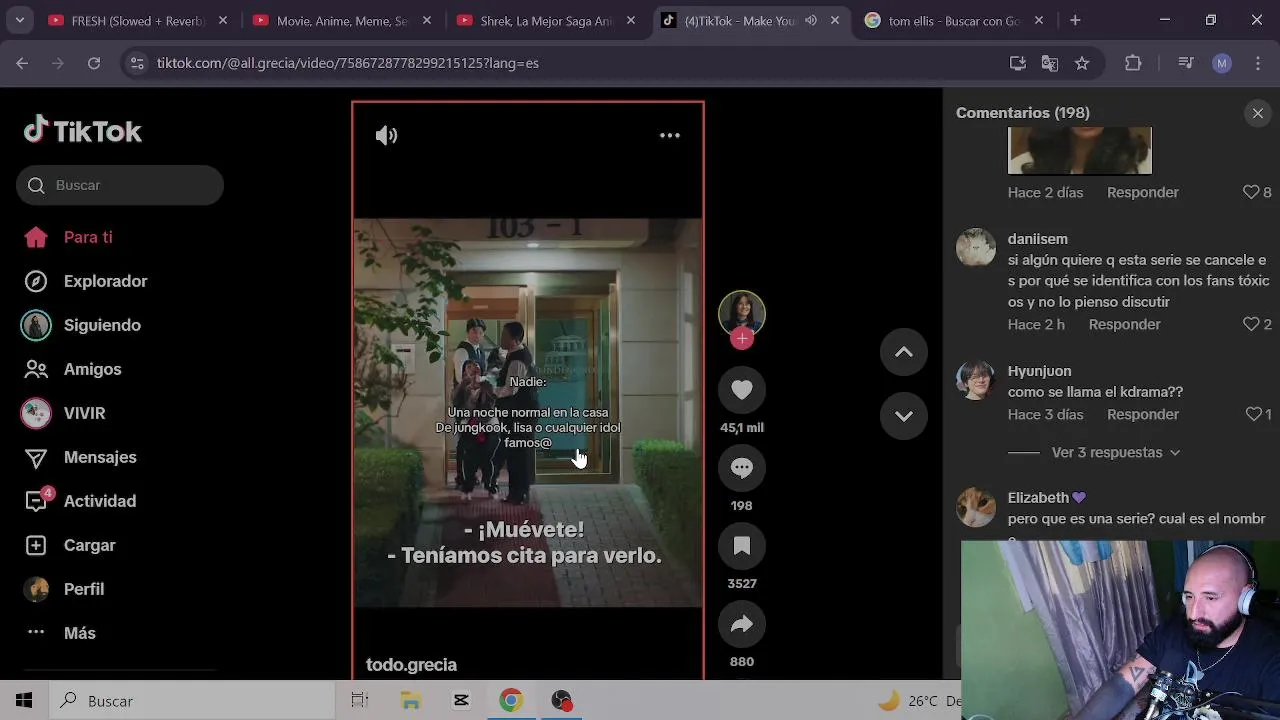Screen dimensions: 1280x720
Task: Open image attached in top comment
Action: pyautogui.click(x=1080, y=150)
